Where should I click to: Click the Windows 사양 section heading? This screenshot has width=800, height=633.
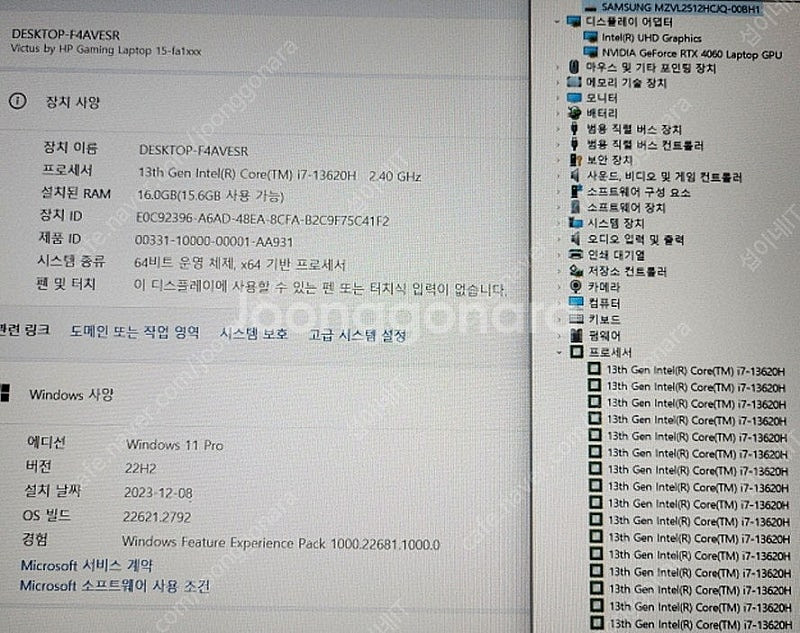[x=71, y=394]
